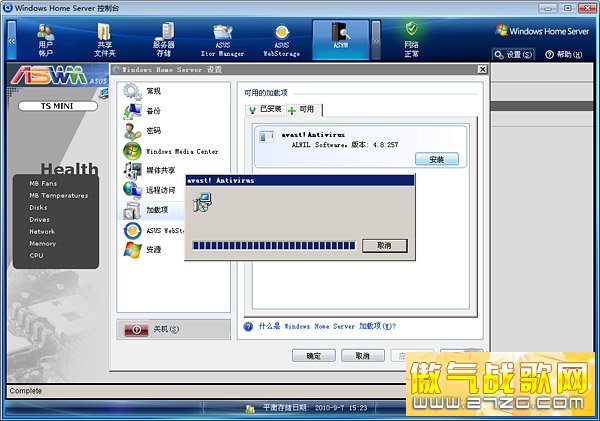Open the ASUS WebStorage tab
Image resolution: width=600 pixels, height=421 pixels.
[282, 40]
